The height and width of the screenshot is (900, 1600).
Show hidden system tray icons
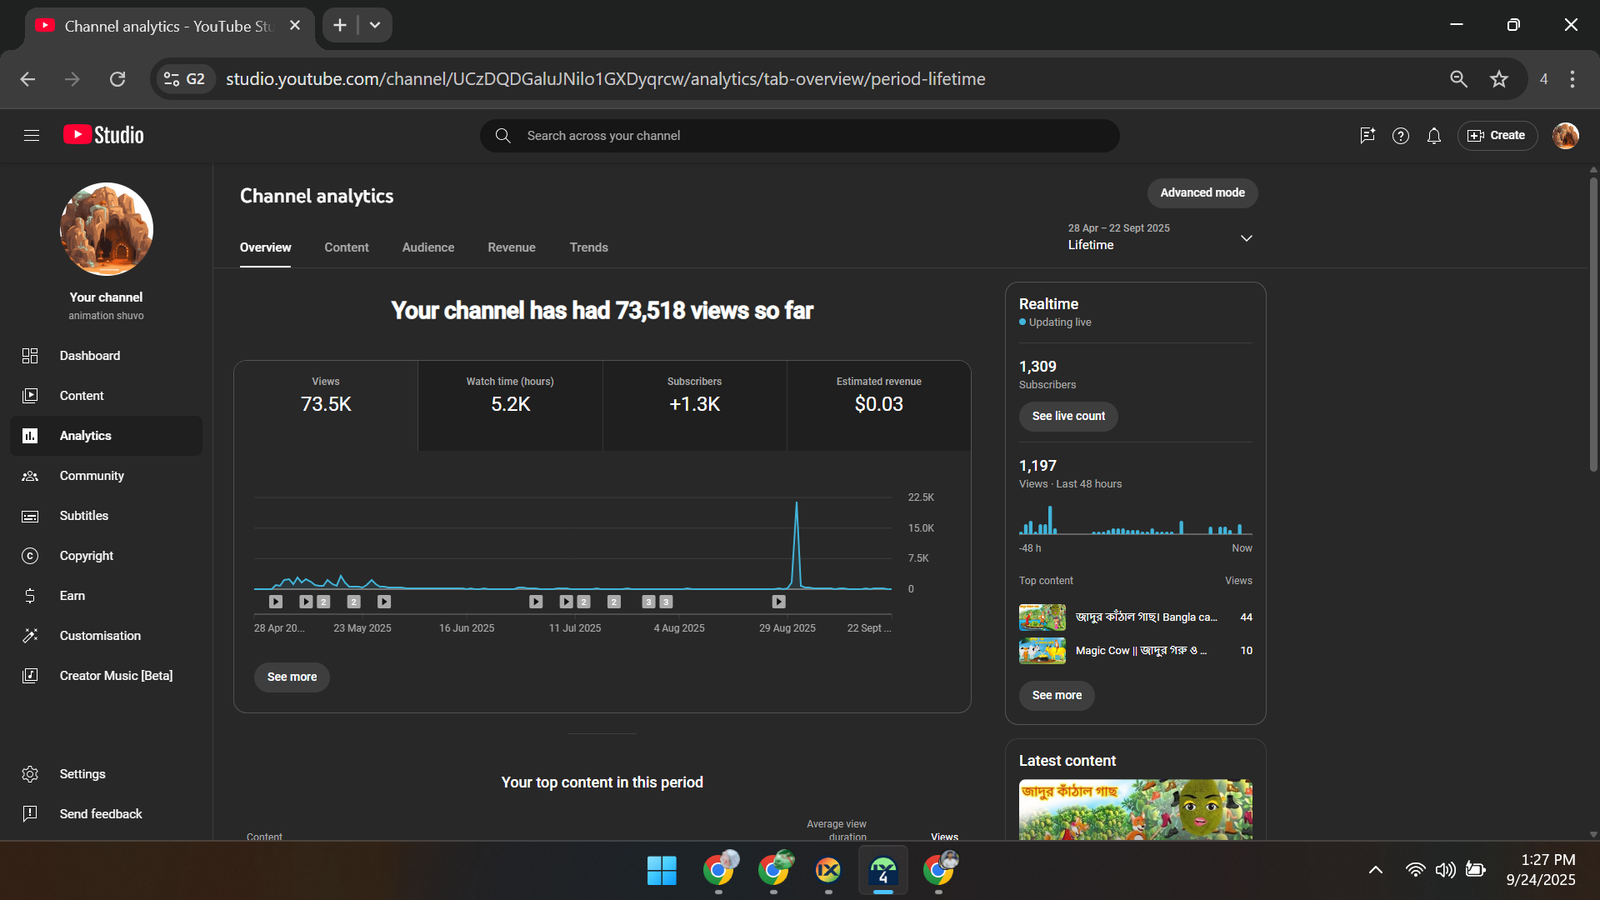click(x=1375, y=870)
